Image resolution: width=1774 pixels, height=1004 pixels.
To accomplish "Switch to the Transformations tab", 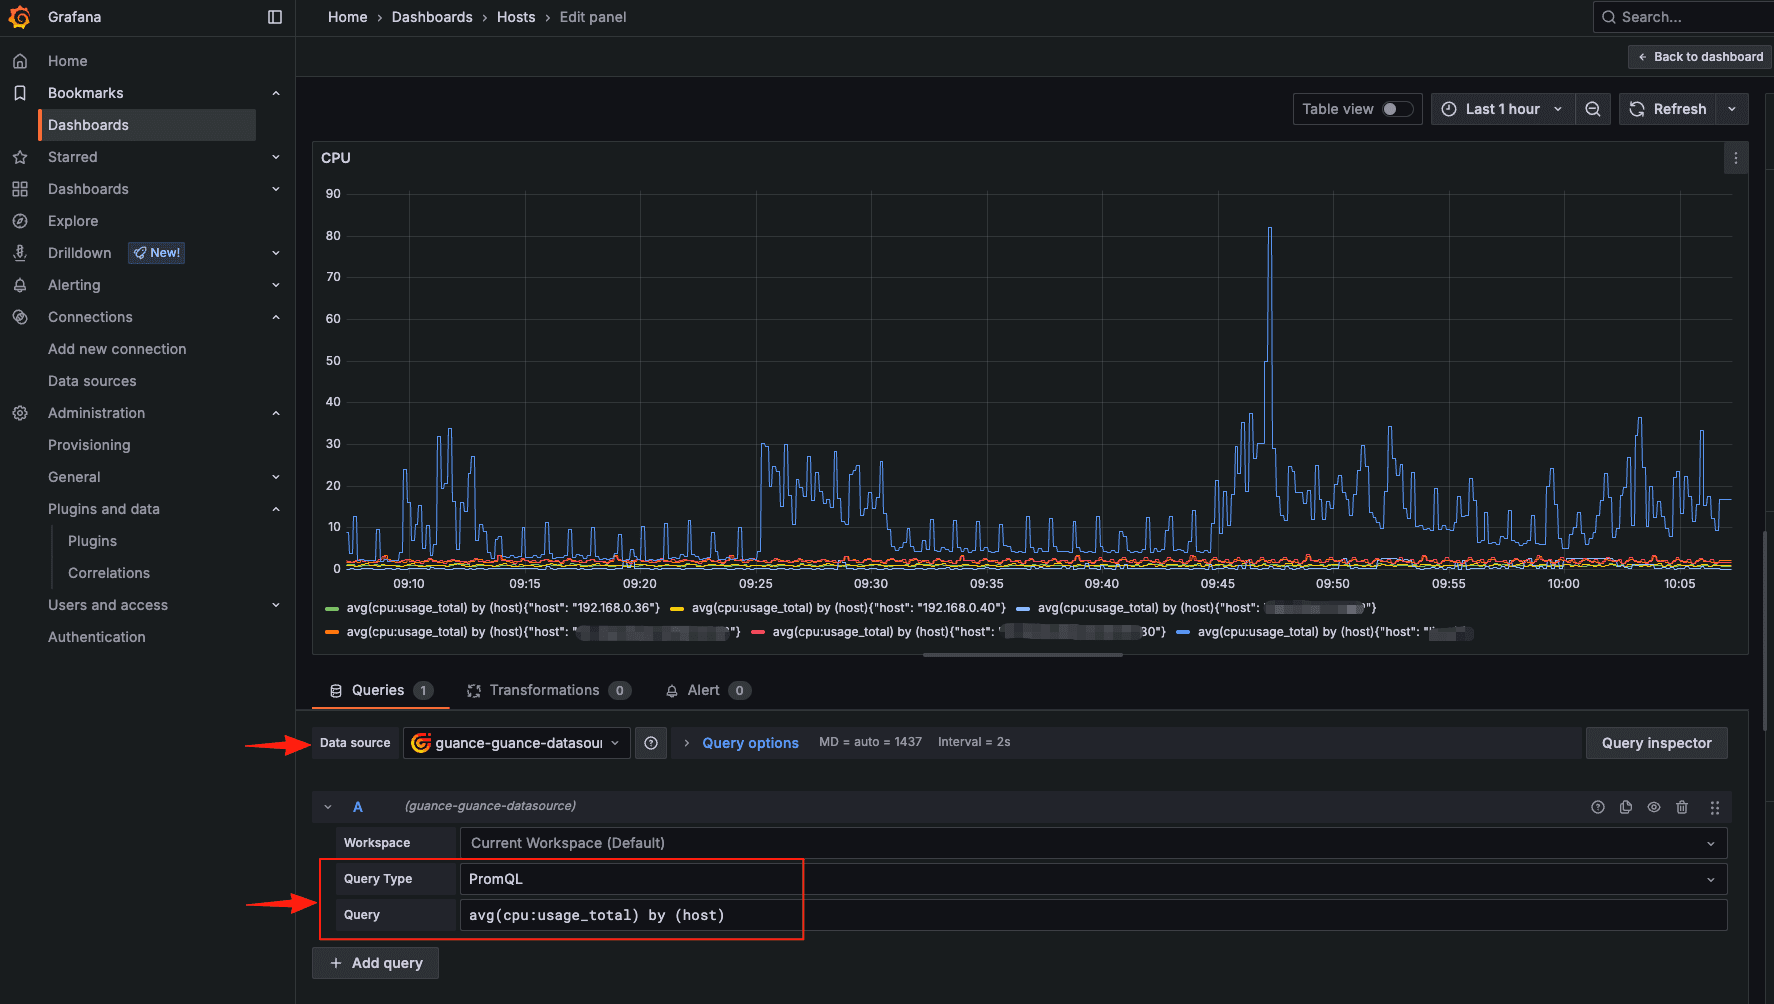I will [545, 690].
